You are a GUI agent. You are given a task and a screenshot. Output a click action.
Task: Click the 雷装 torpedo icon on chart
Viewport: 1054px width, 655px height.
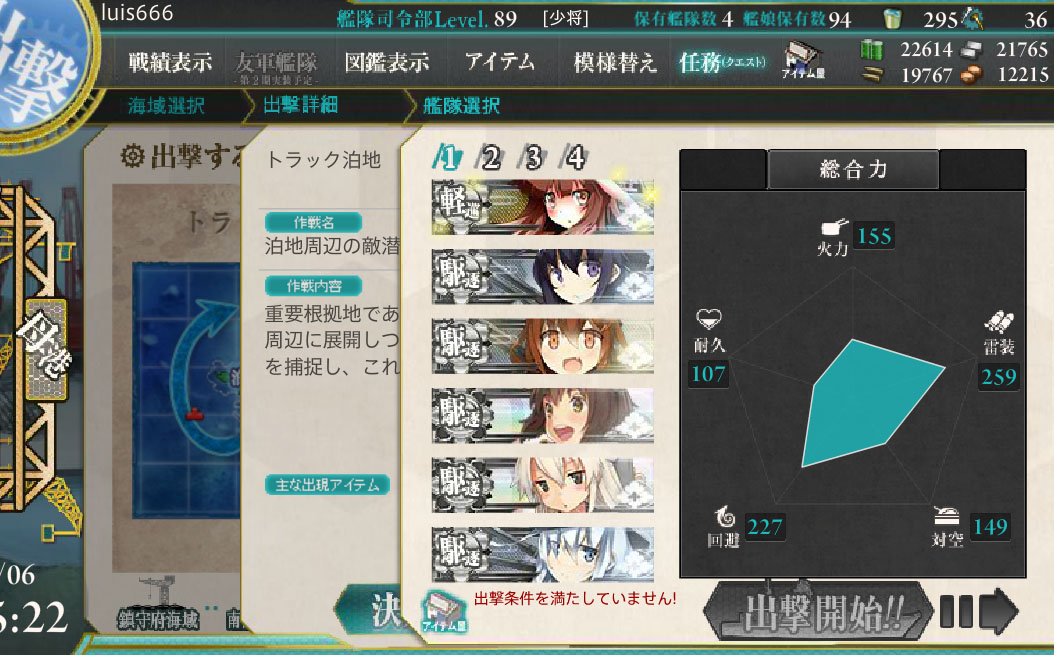(999, 322)
